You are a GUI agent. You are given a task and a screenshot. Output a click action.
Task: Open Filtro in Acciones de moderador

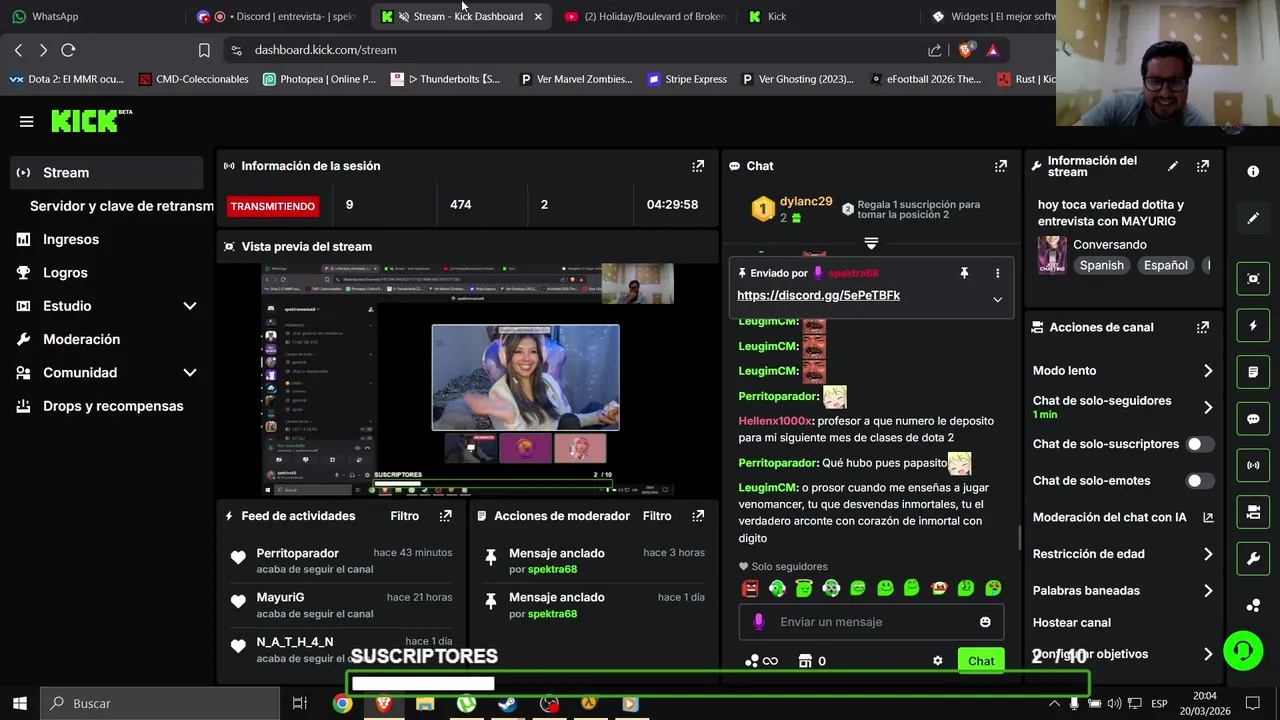pyautogui.click(x=657, y=516)
